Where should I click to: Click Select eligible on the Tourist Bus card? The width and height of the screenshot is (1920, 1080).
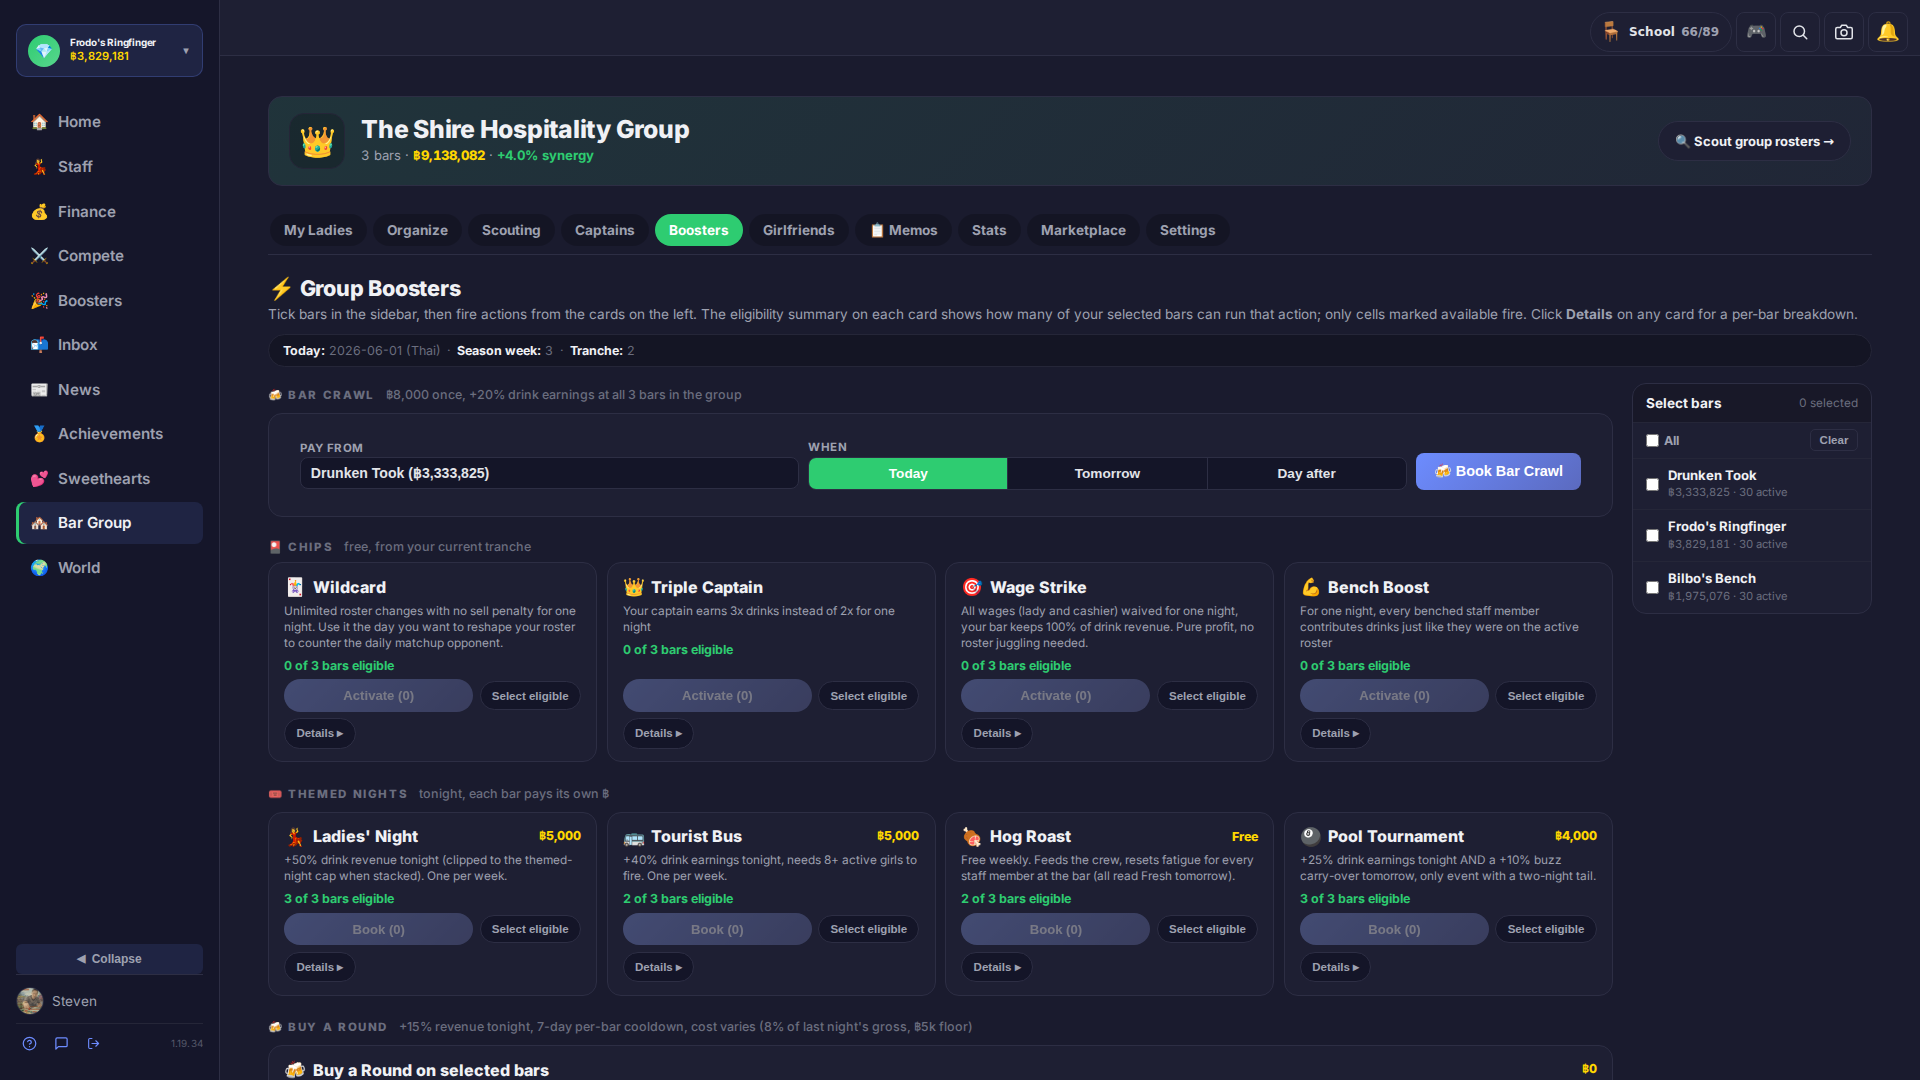coord(868,930)
